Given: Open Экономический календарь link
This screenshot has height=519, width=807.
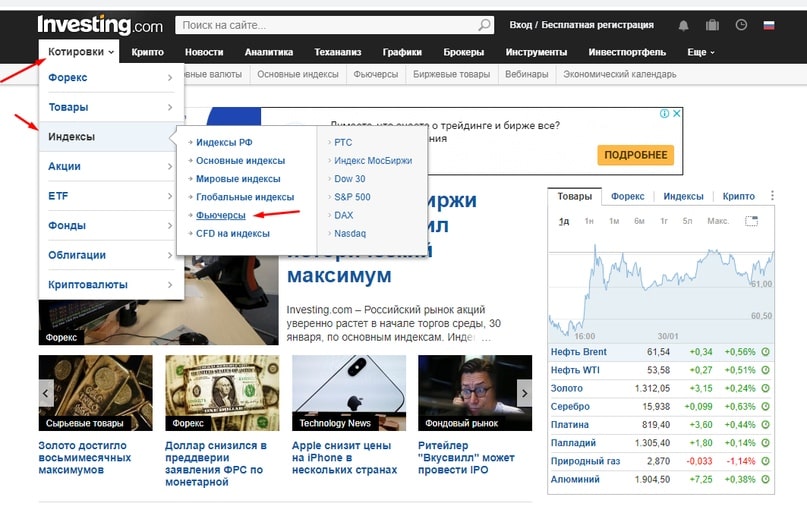Looking at the screenshot, I should [x=620, y=74].
